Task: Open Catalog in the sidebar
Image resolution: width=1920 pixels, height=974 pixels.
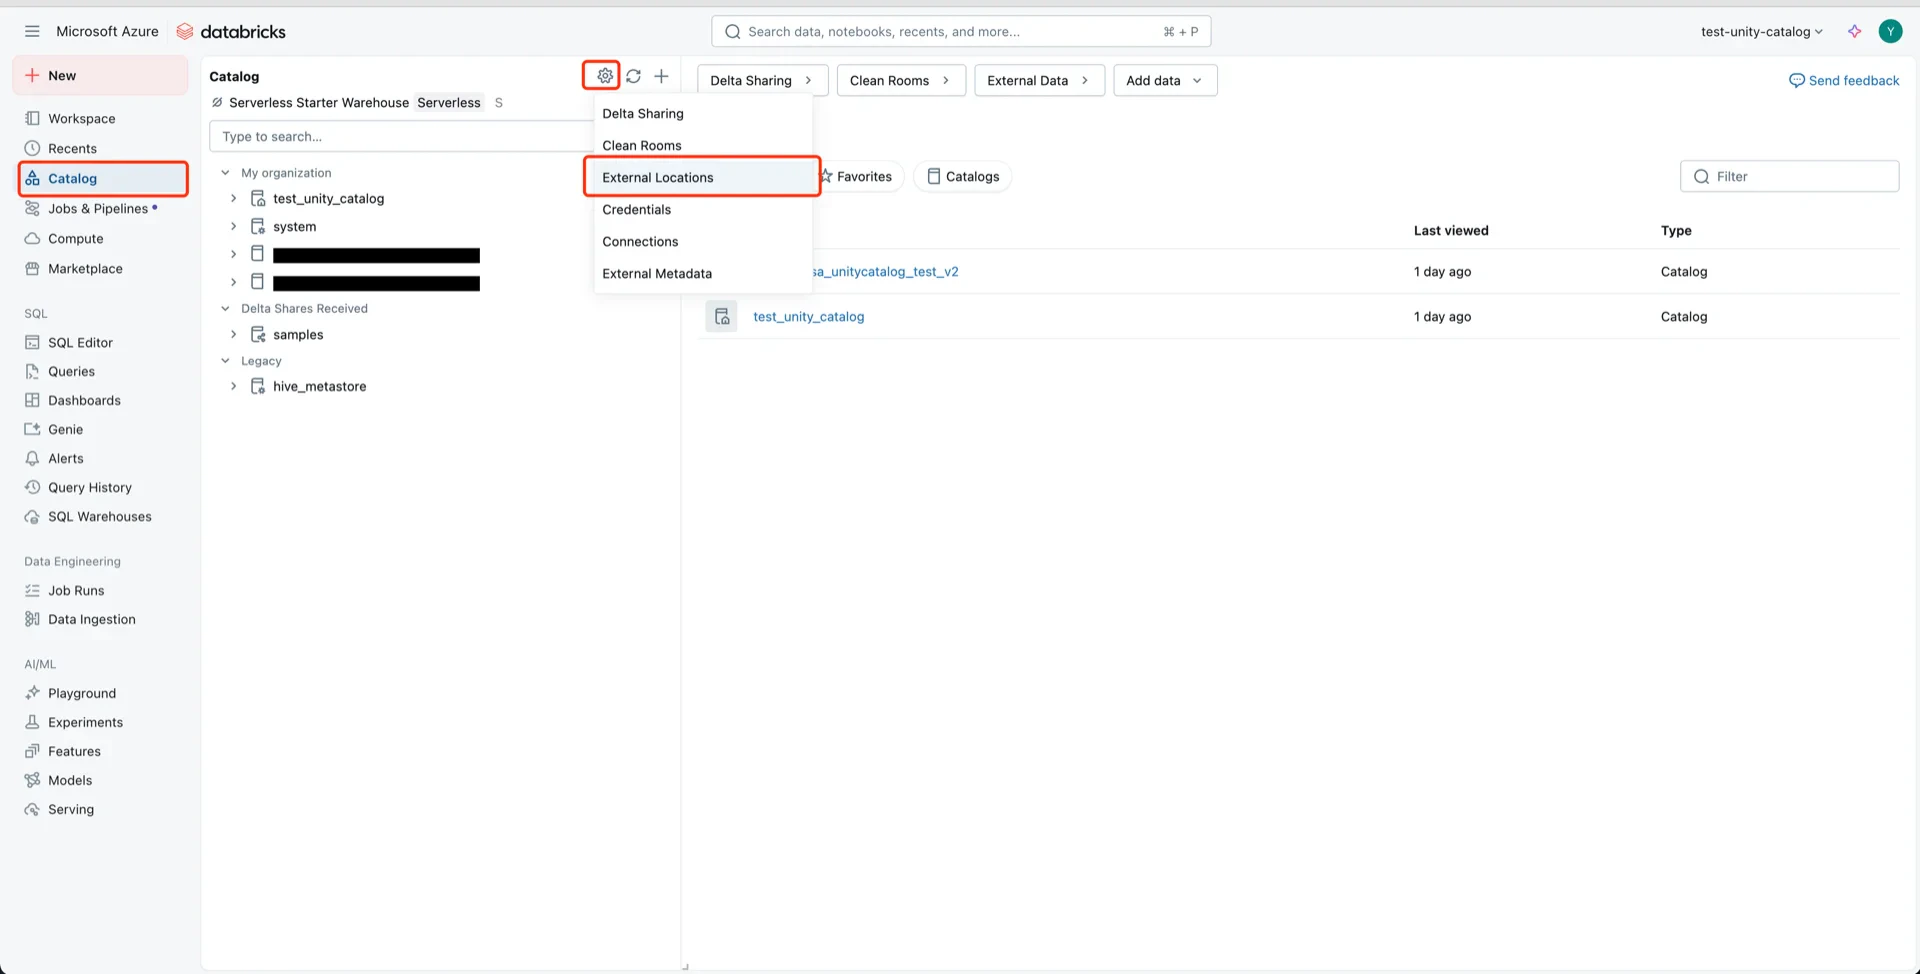Action: [x=103, y=178]
